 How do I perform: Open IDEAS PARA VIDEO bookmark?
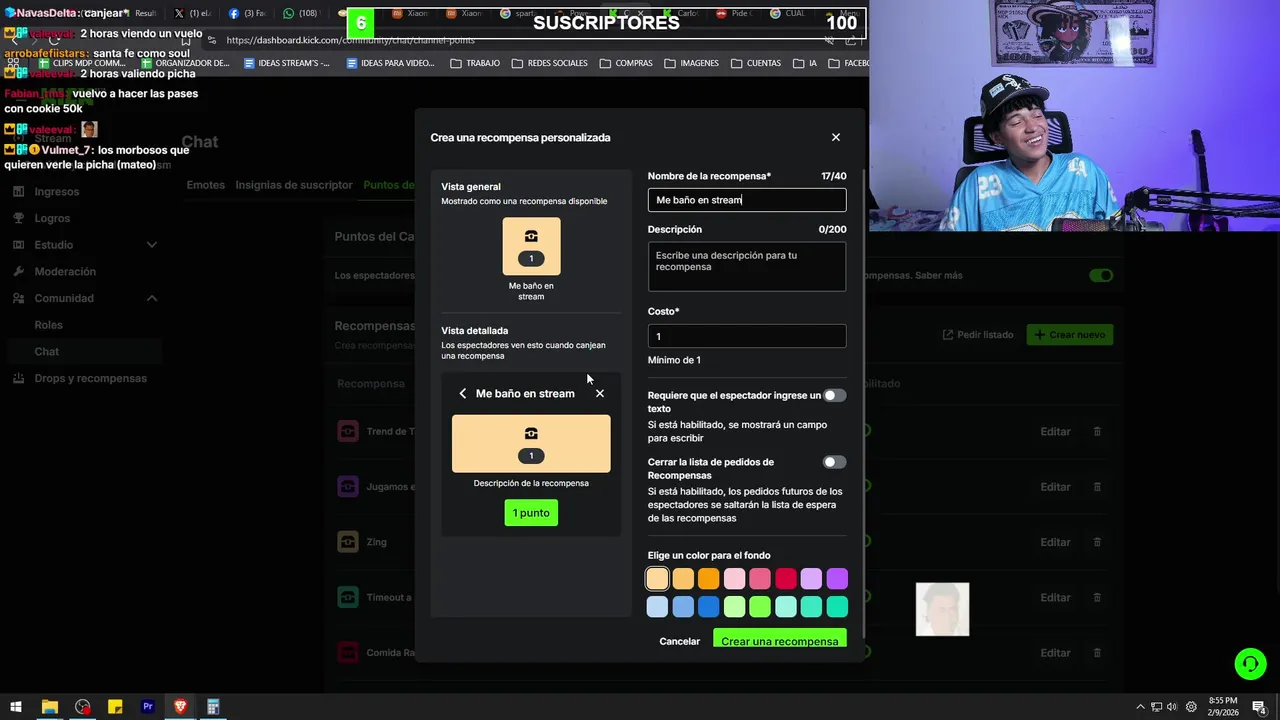tap(390, 63)
